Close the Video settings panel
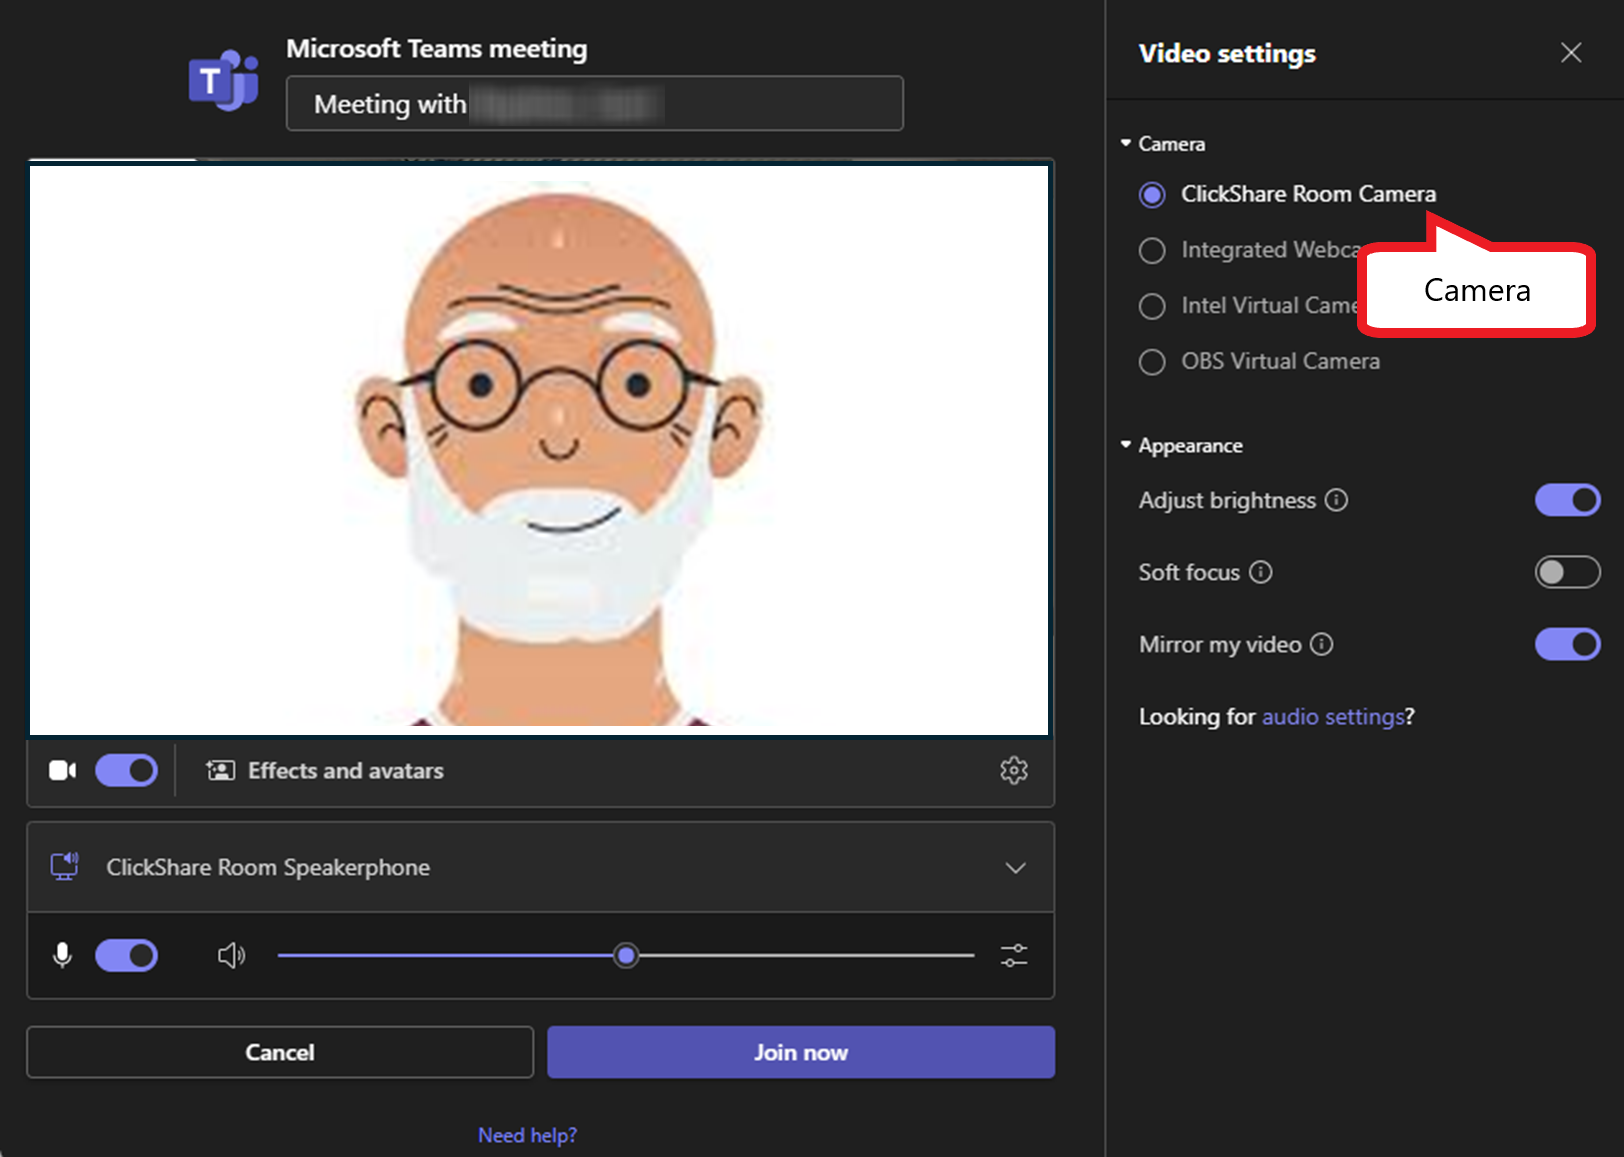The width and height of the screenshot is (1624, 1157). [x=1571, y=53]
